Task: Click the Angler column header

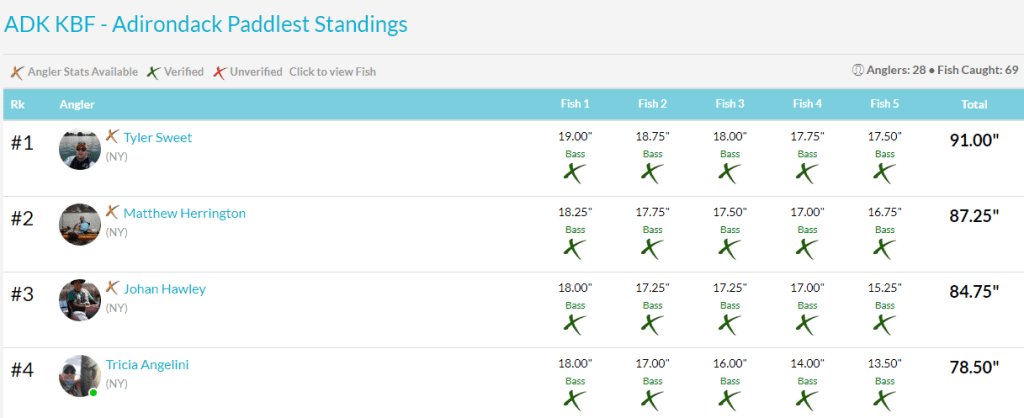Action: (x=77, y=104)
